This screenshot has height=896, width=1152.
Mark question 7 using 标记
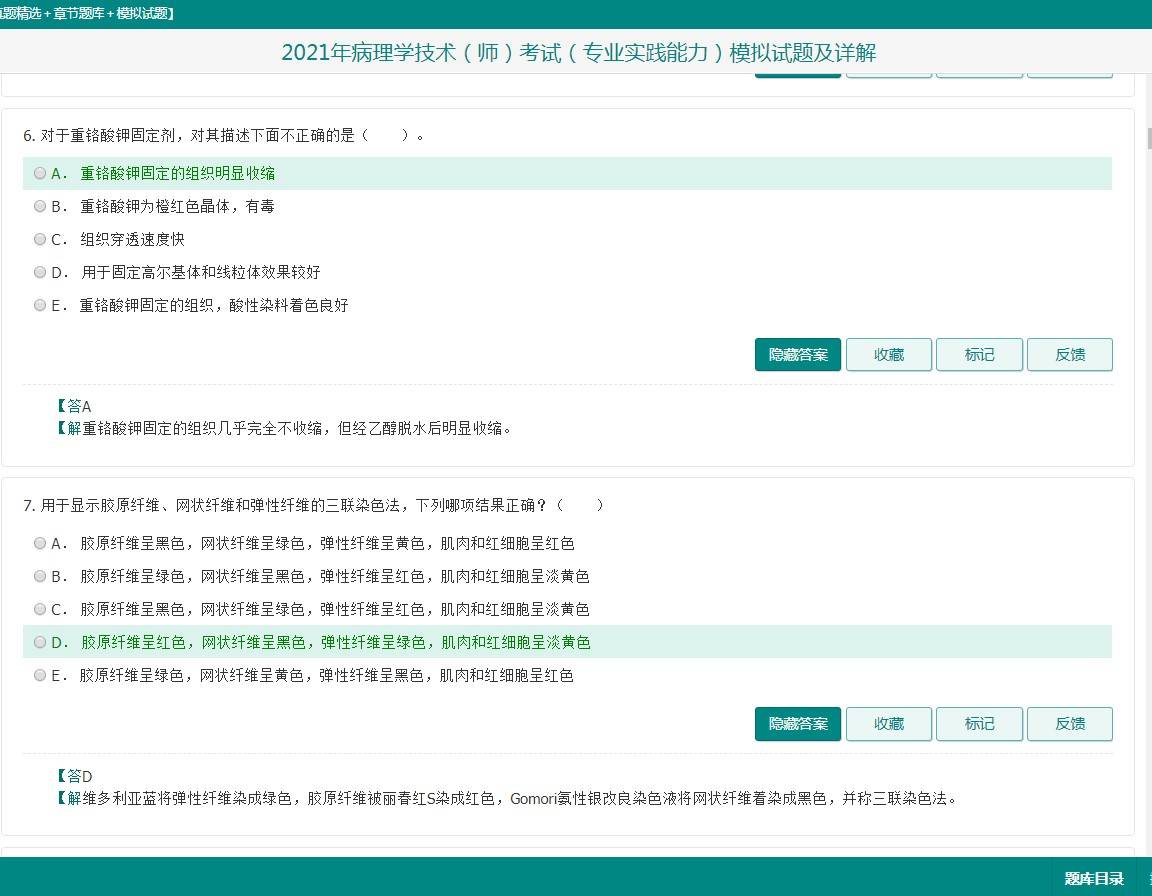click(x=979, y=724)
